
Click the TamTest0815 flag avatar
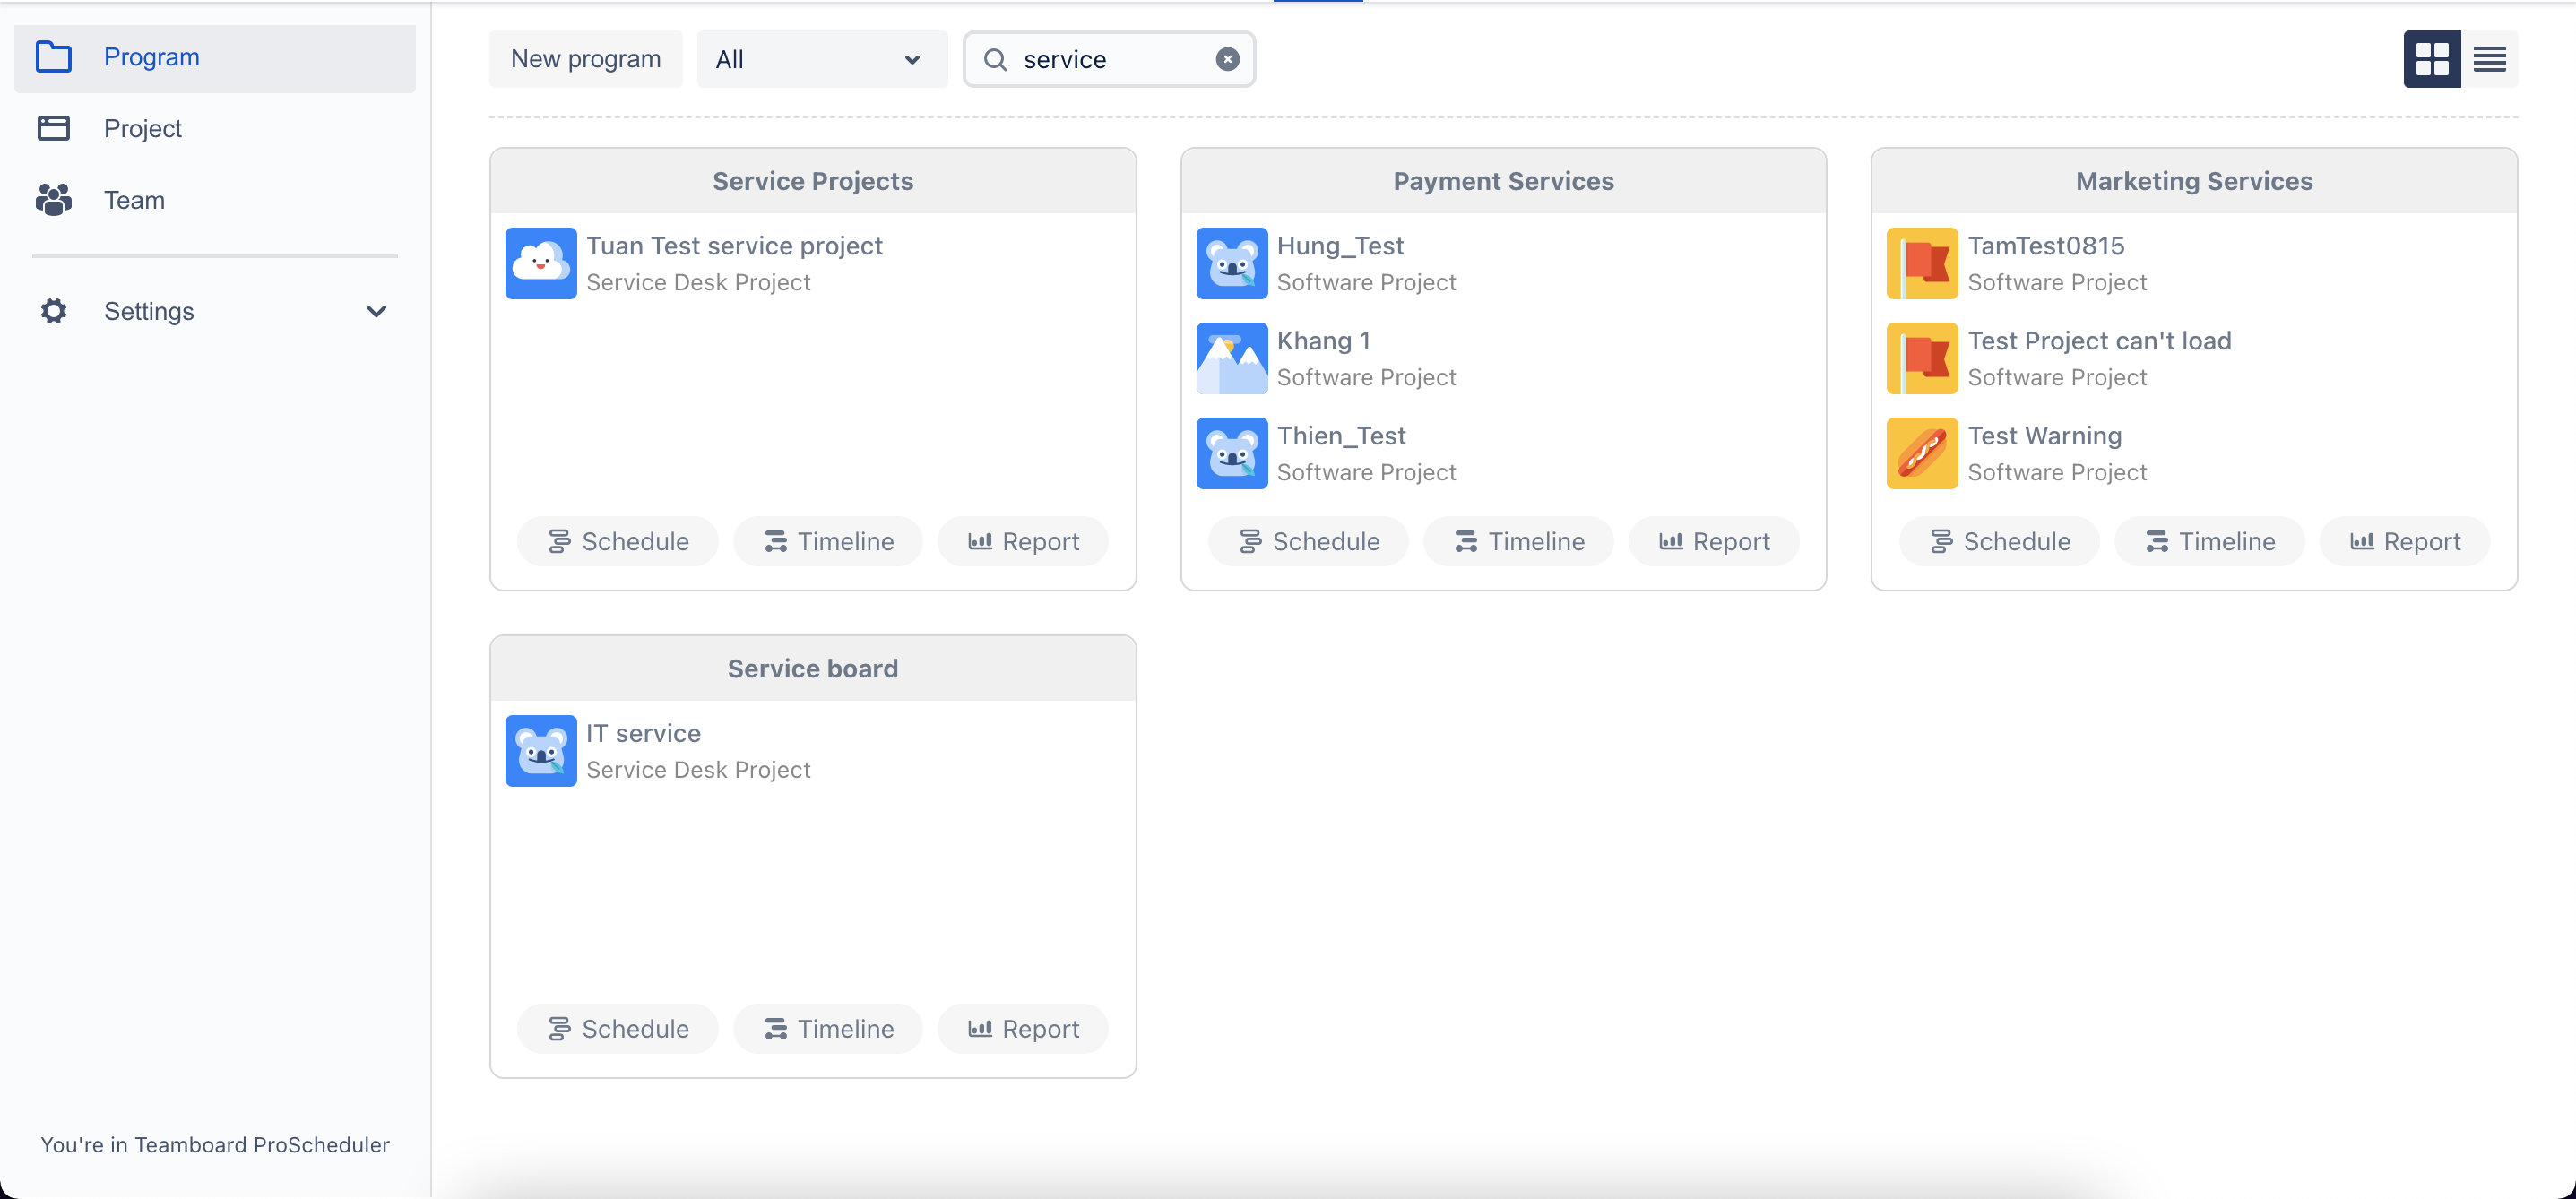click(1921, 263)
